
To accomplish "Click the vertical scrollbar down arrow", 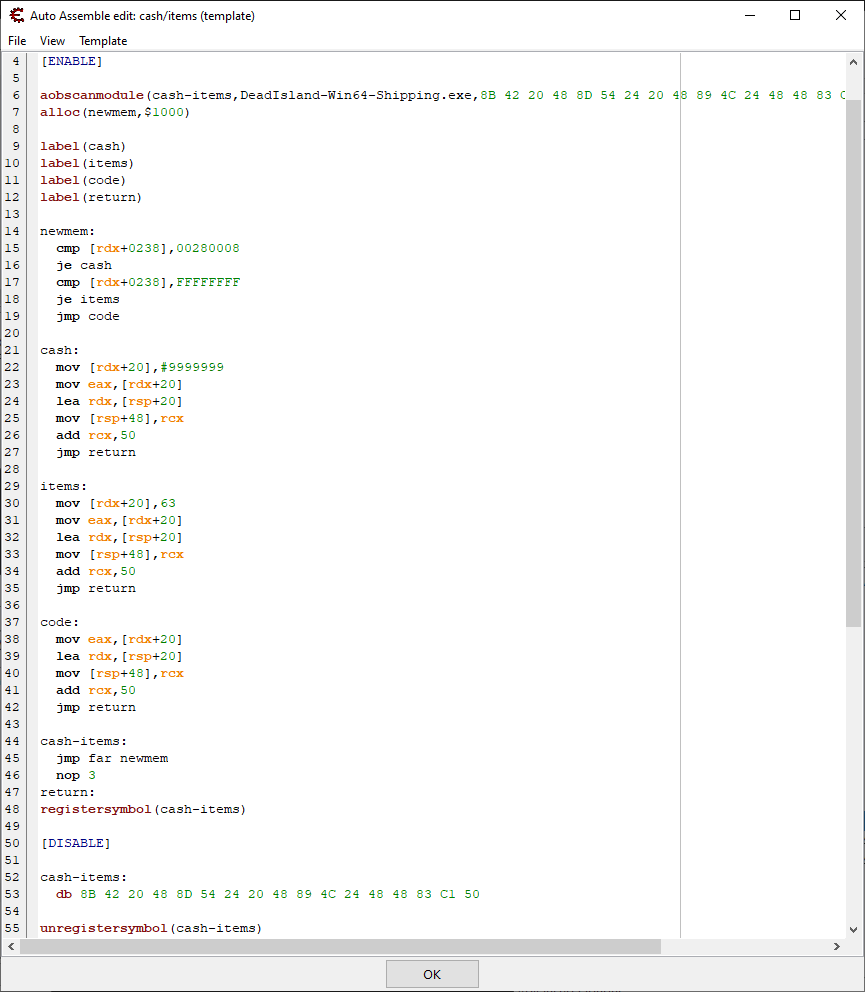I will click(x=853, y=929).
